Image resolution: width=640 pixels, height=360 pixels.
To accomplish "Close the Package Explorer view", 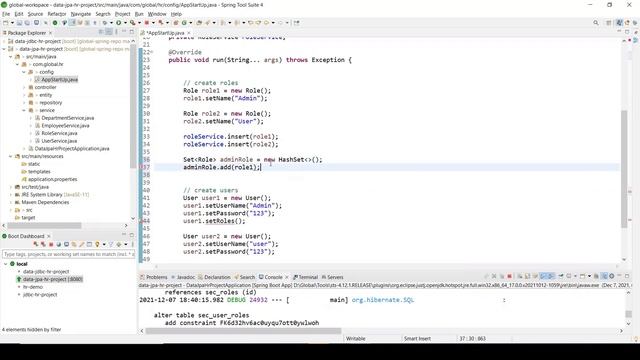I will (50, 33).
